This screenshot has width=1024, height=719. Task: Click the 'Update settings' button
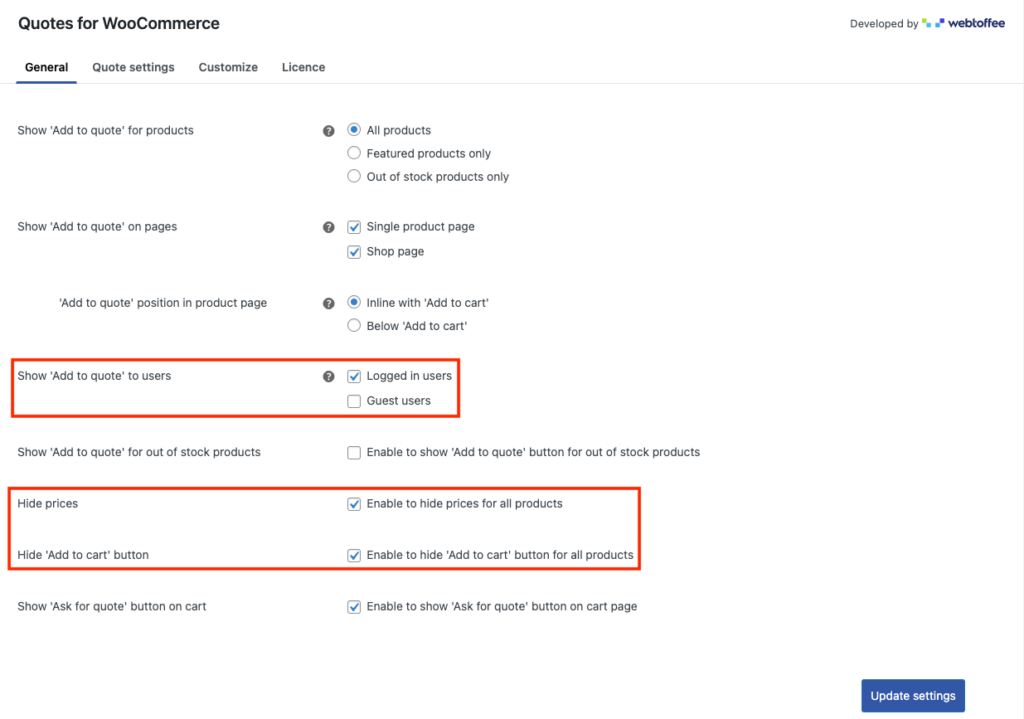coord(912,696)
